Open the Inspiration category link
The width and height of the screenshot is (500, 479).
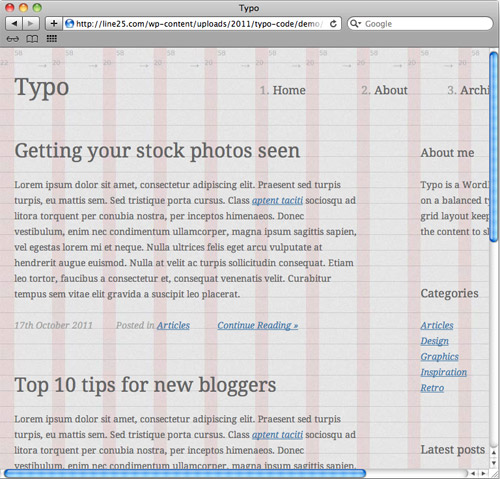tap(443, 372)
